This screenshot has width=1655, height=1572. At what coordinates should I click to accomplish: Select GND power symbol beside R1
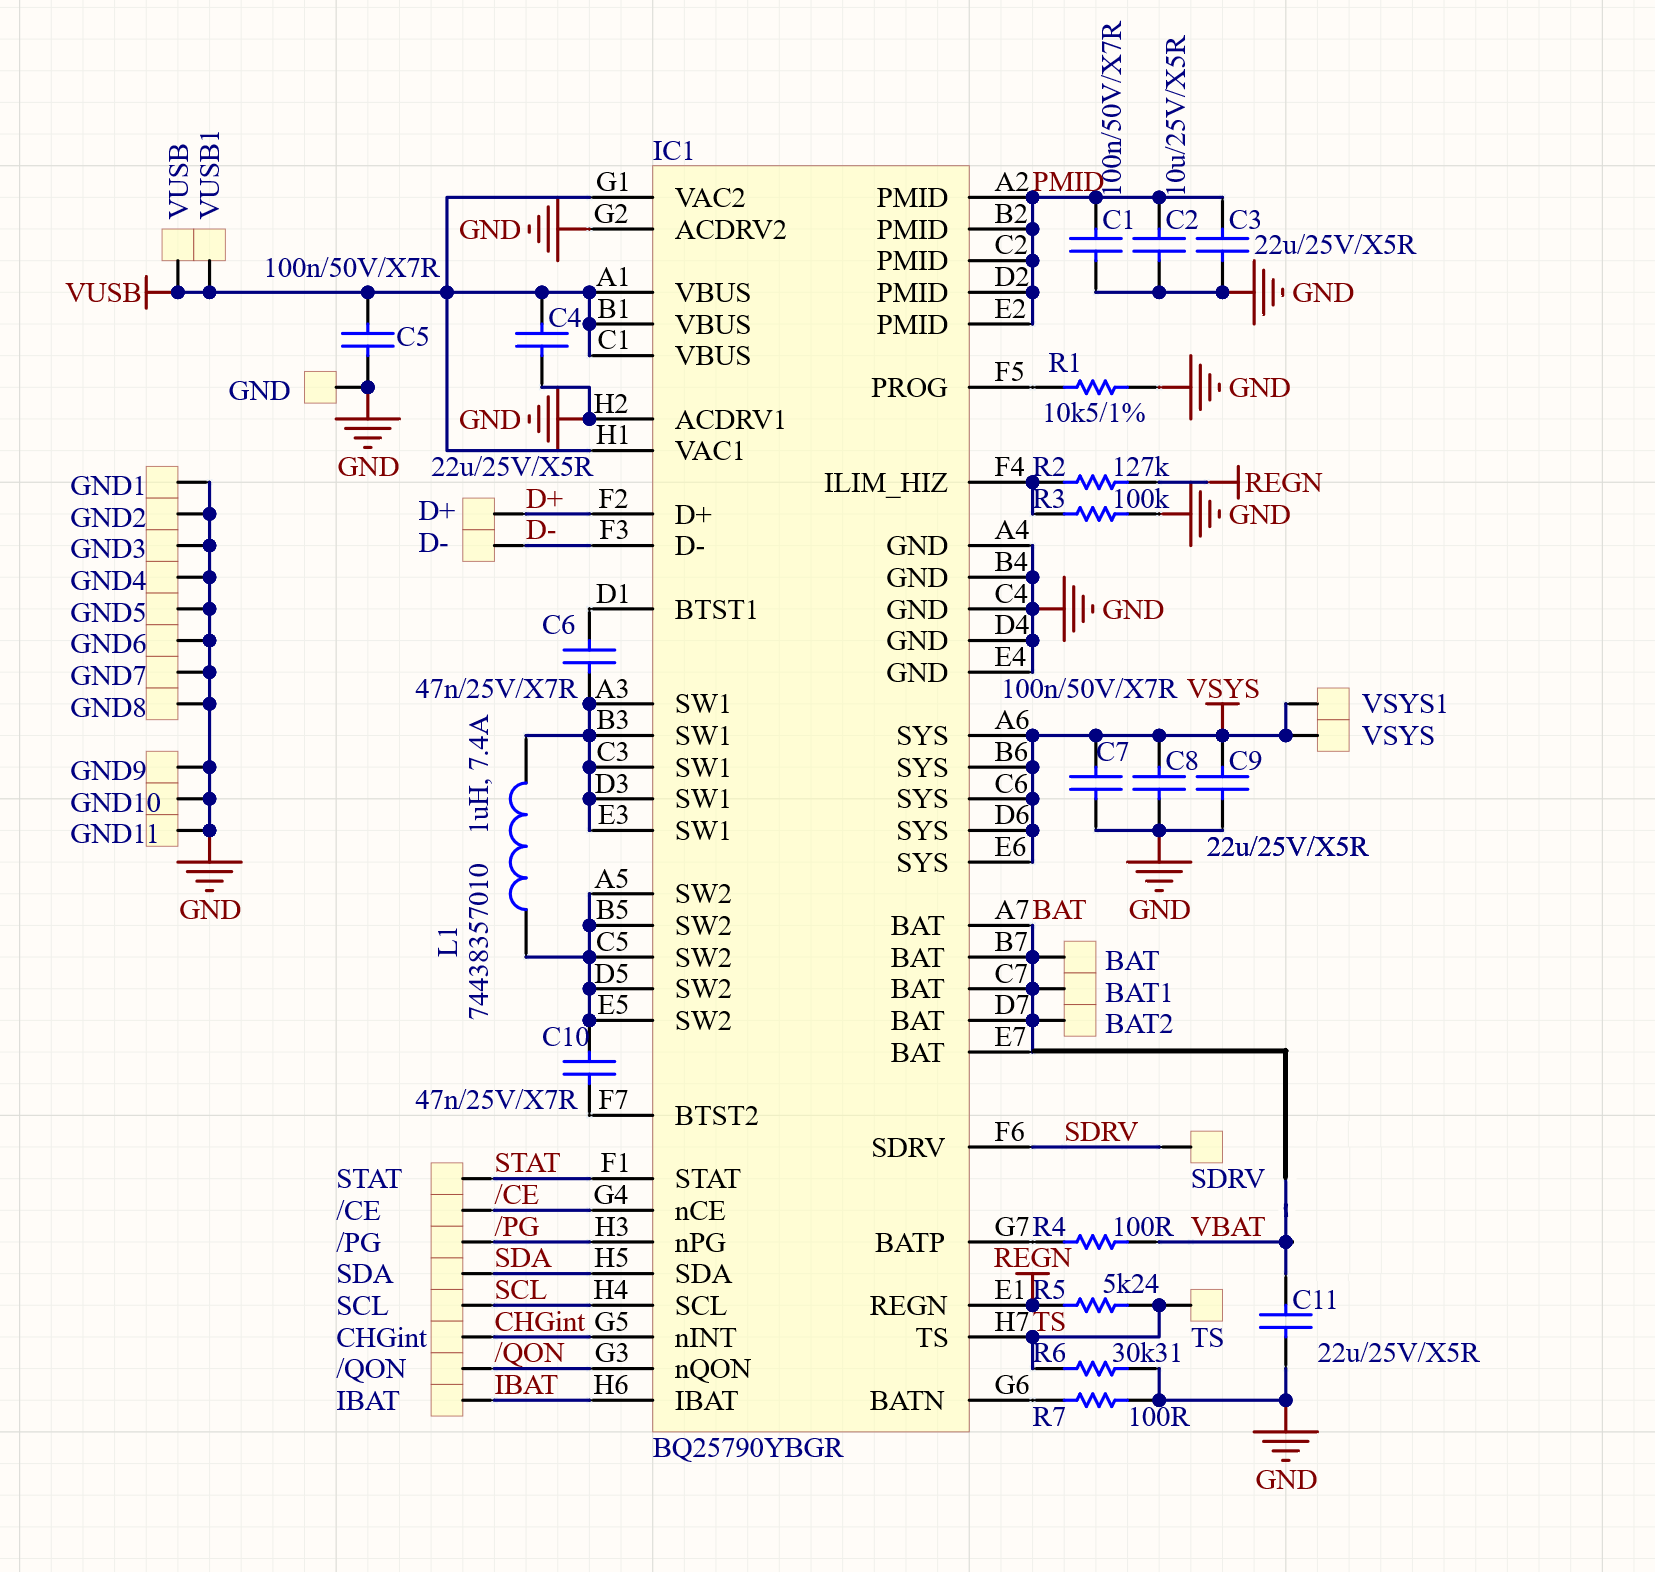[x=1225, y=387]
